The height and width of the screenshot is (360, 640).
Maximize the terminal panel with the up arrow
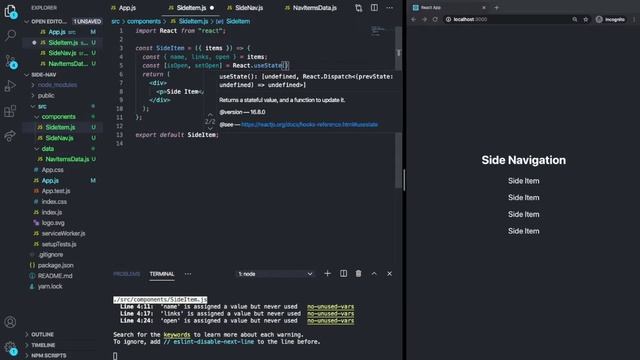coord(374,273)
